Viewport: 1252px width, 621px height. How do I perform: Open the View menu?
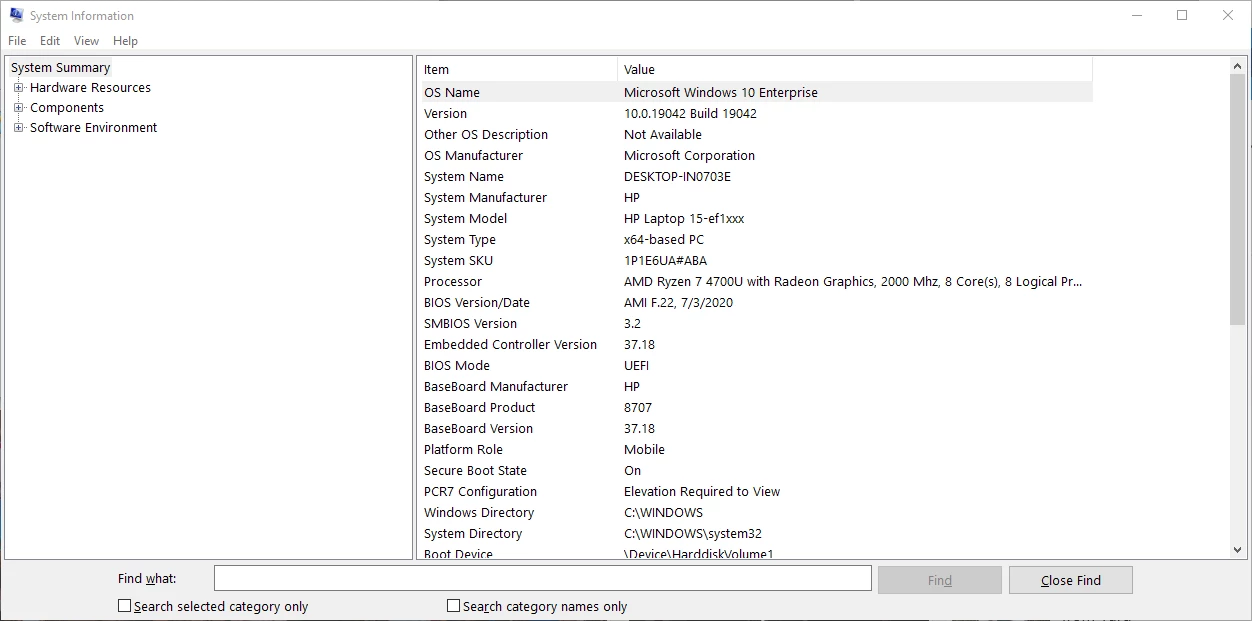(87, 41)
